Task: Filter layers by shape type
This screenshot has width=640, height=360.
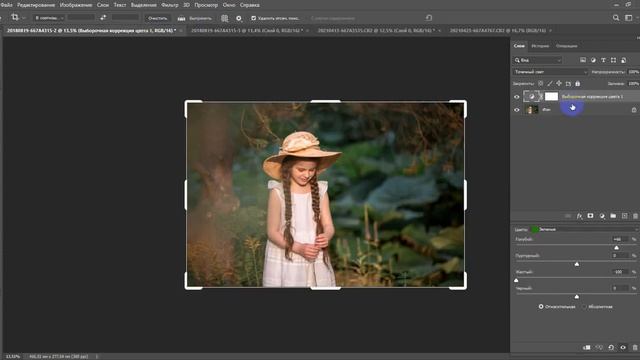Action: (613, 60)
